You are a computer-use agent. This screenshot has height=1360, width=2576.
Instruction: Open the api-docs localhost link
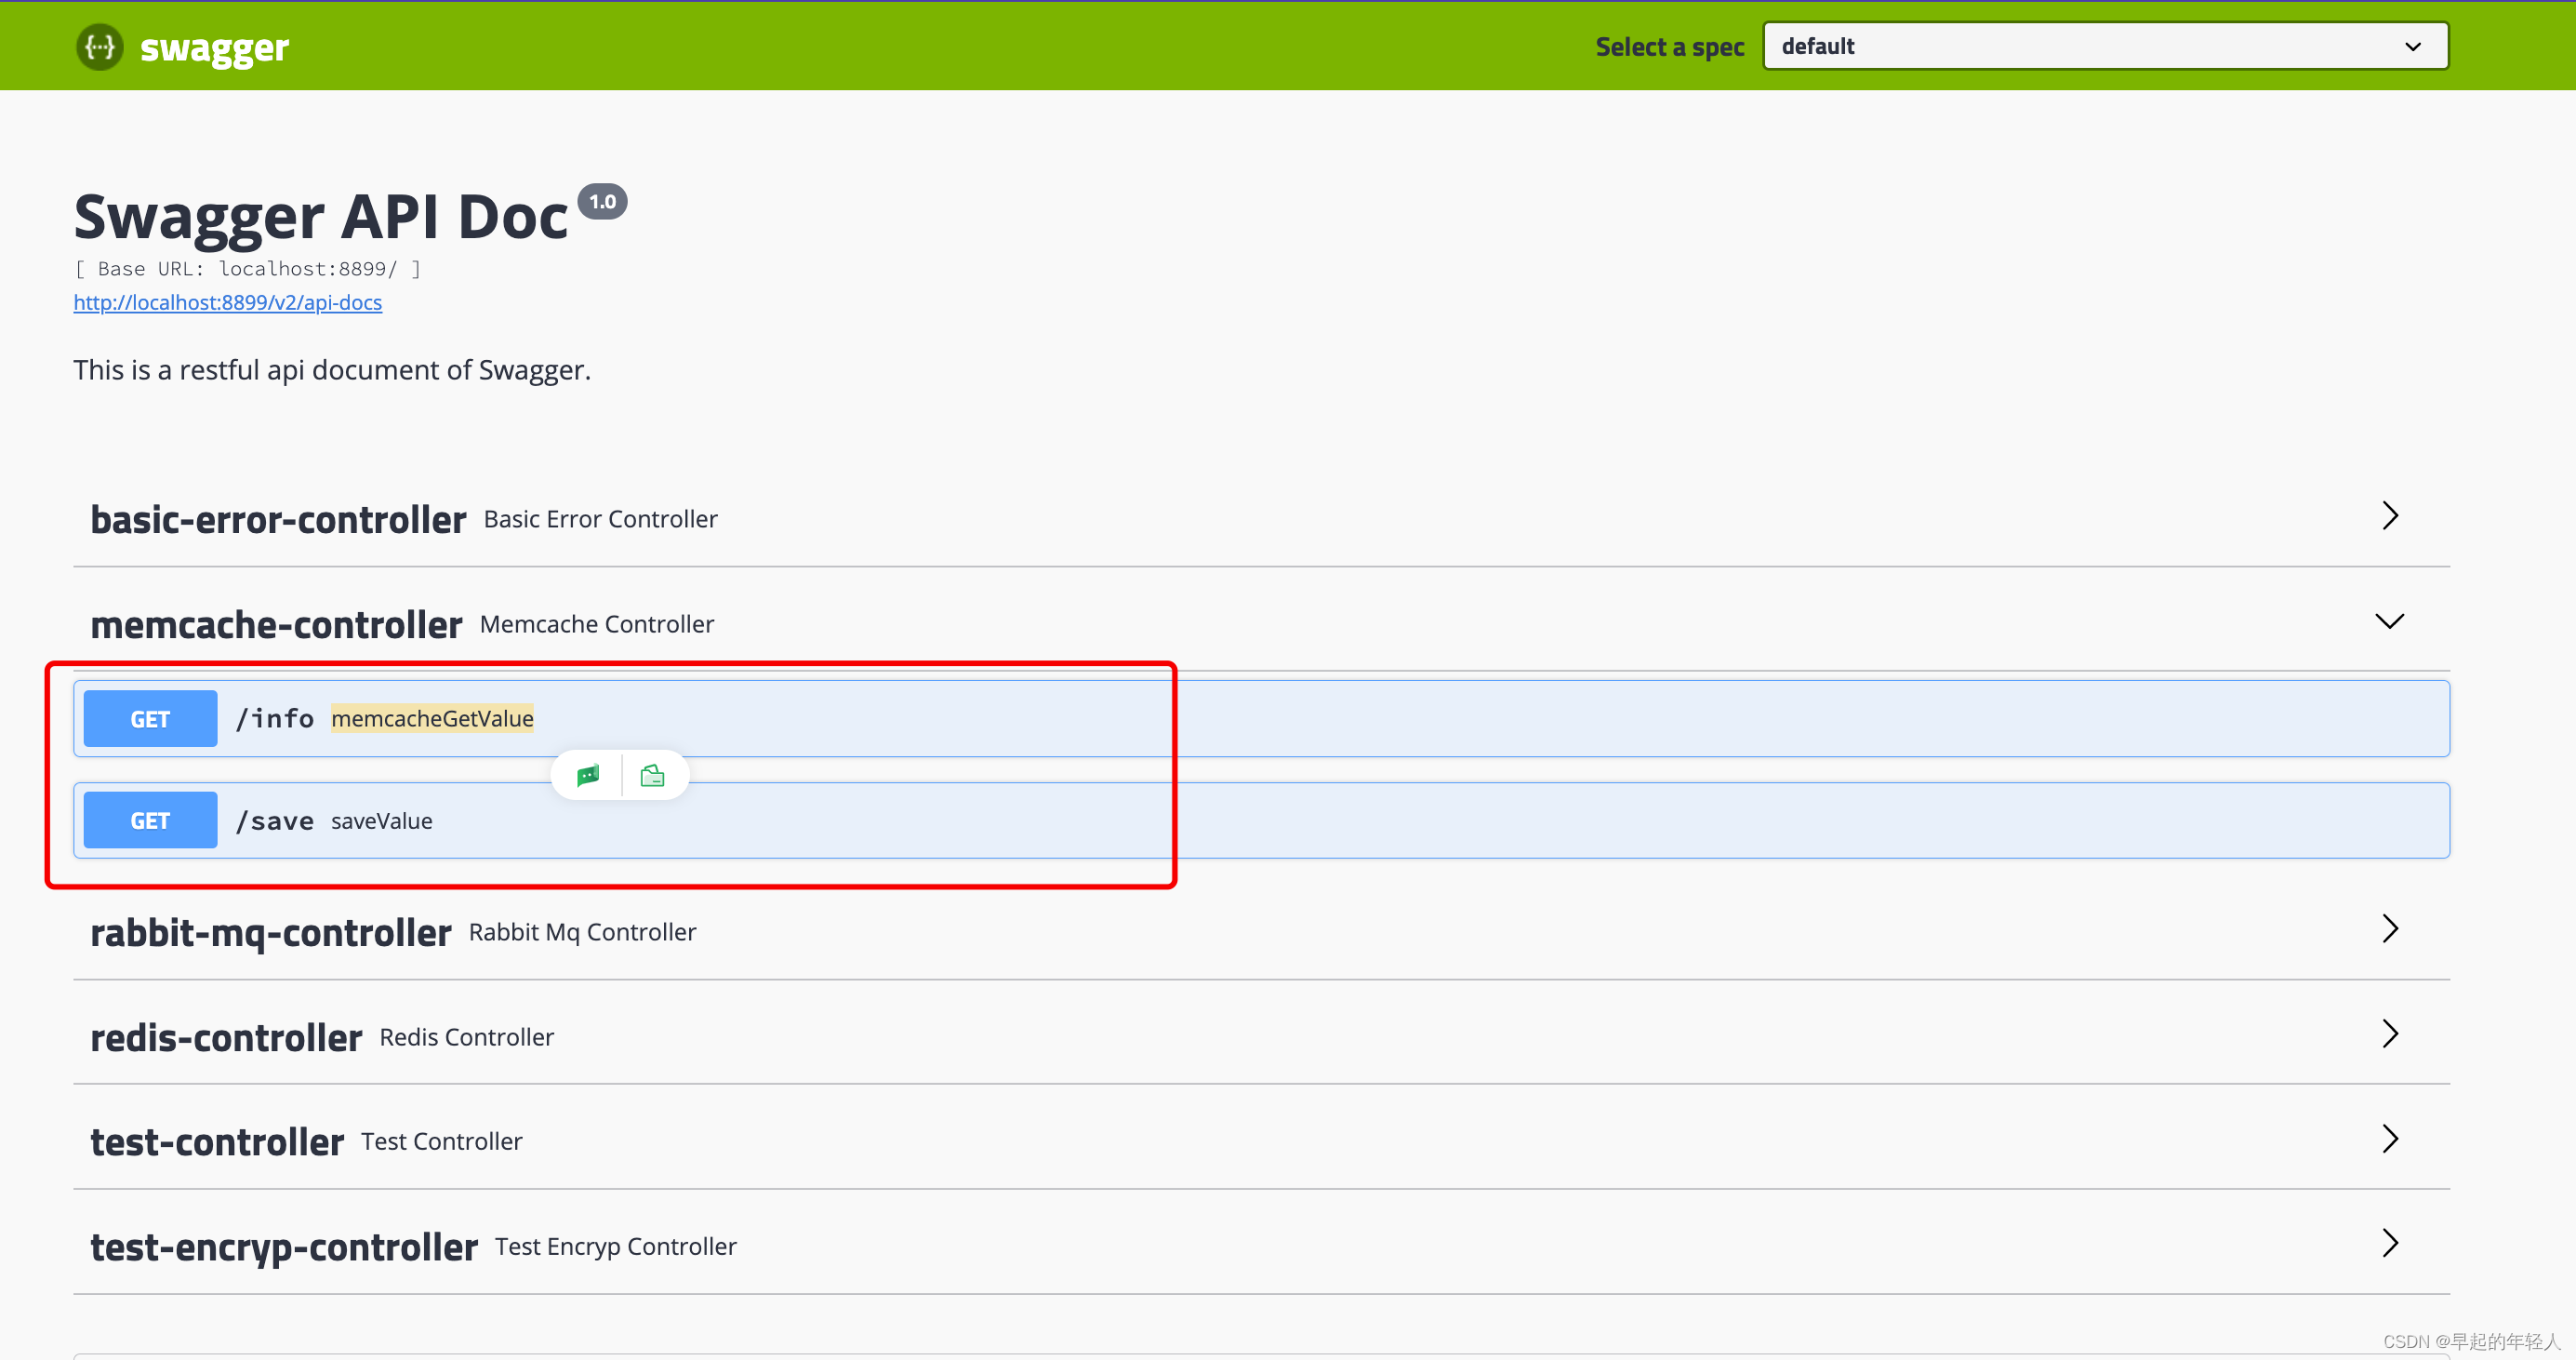point(228,302)
